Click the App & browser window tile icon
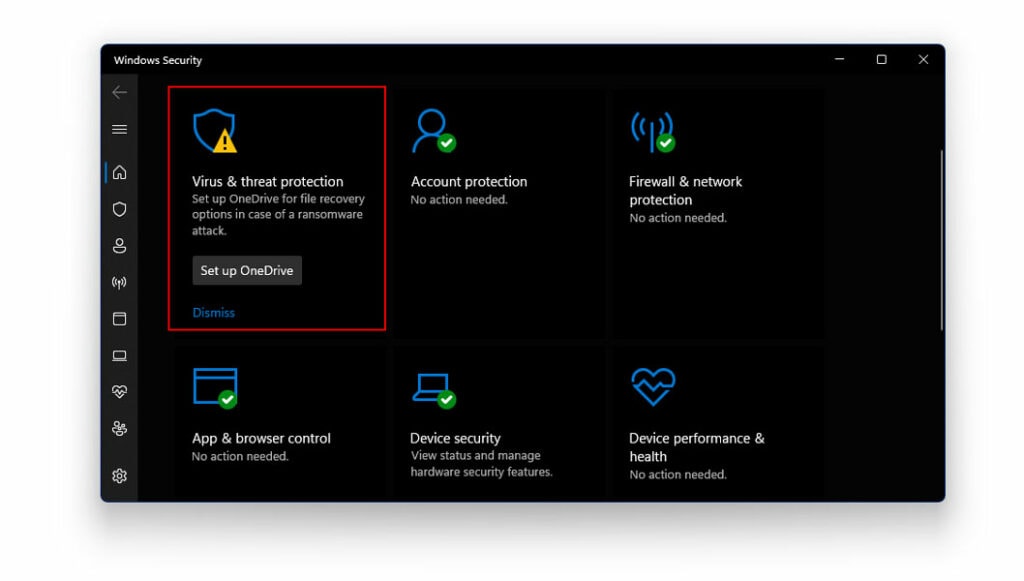The height and width of the screenshot is (581, 1024). (x=215, y=388)
